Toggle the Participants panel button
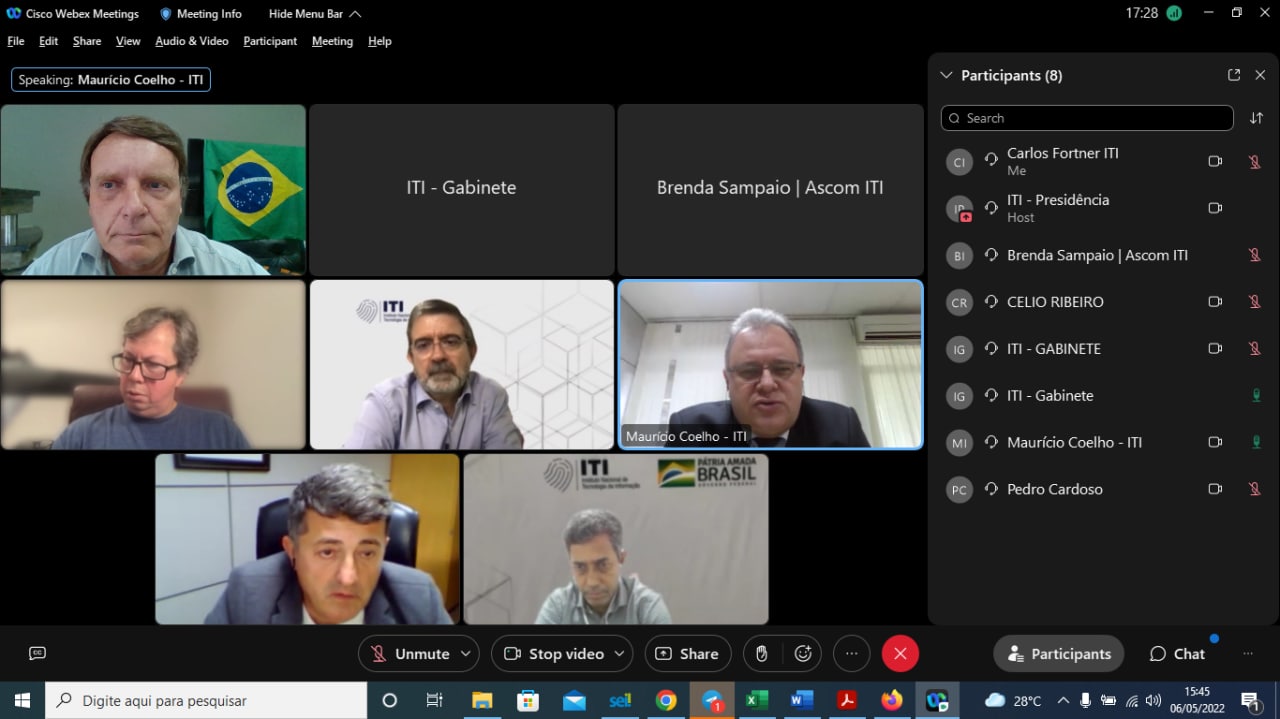 [x=1058, y=654]
